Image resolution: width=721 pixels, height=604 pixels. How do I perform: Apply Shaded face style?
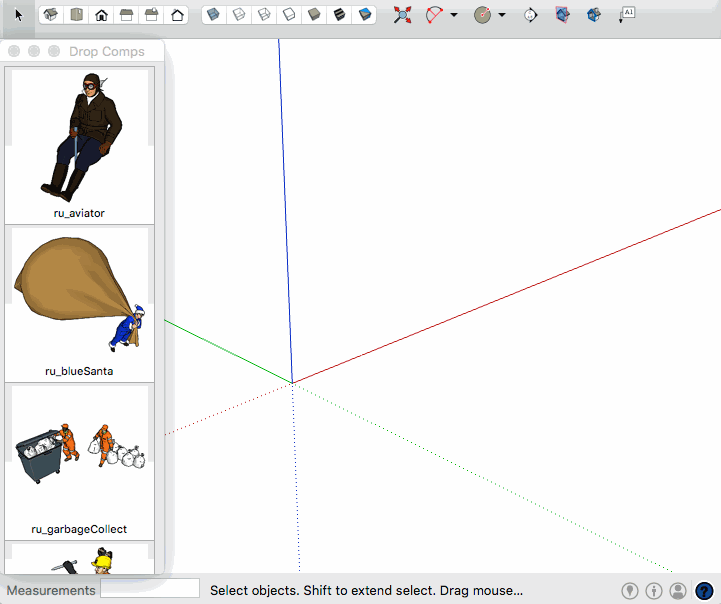314,15
